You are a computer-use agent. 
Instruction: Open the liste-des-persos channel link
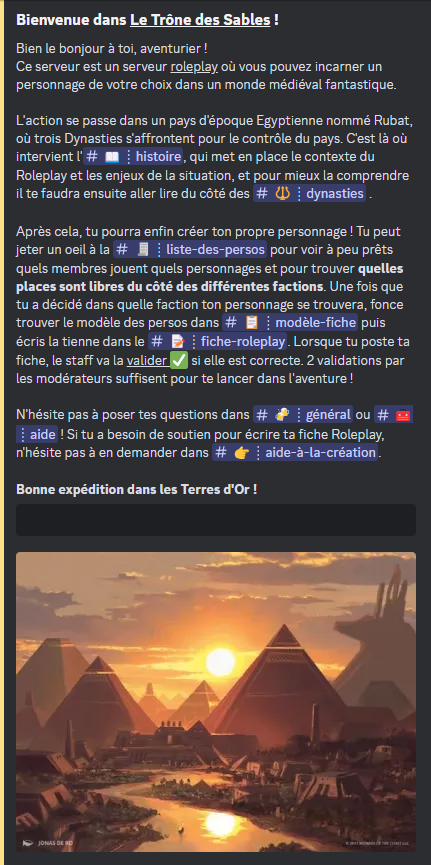(x=190, y=249)
